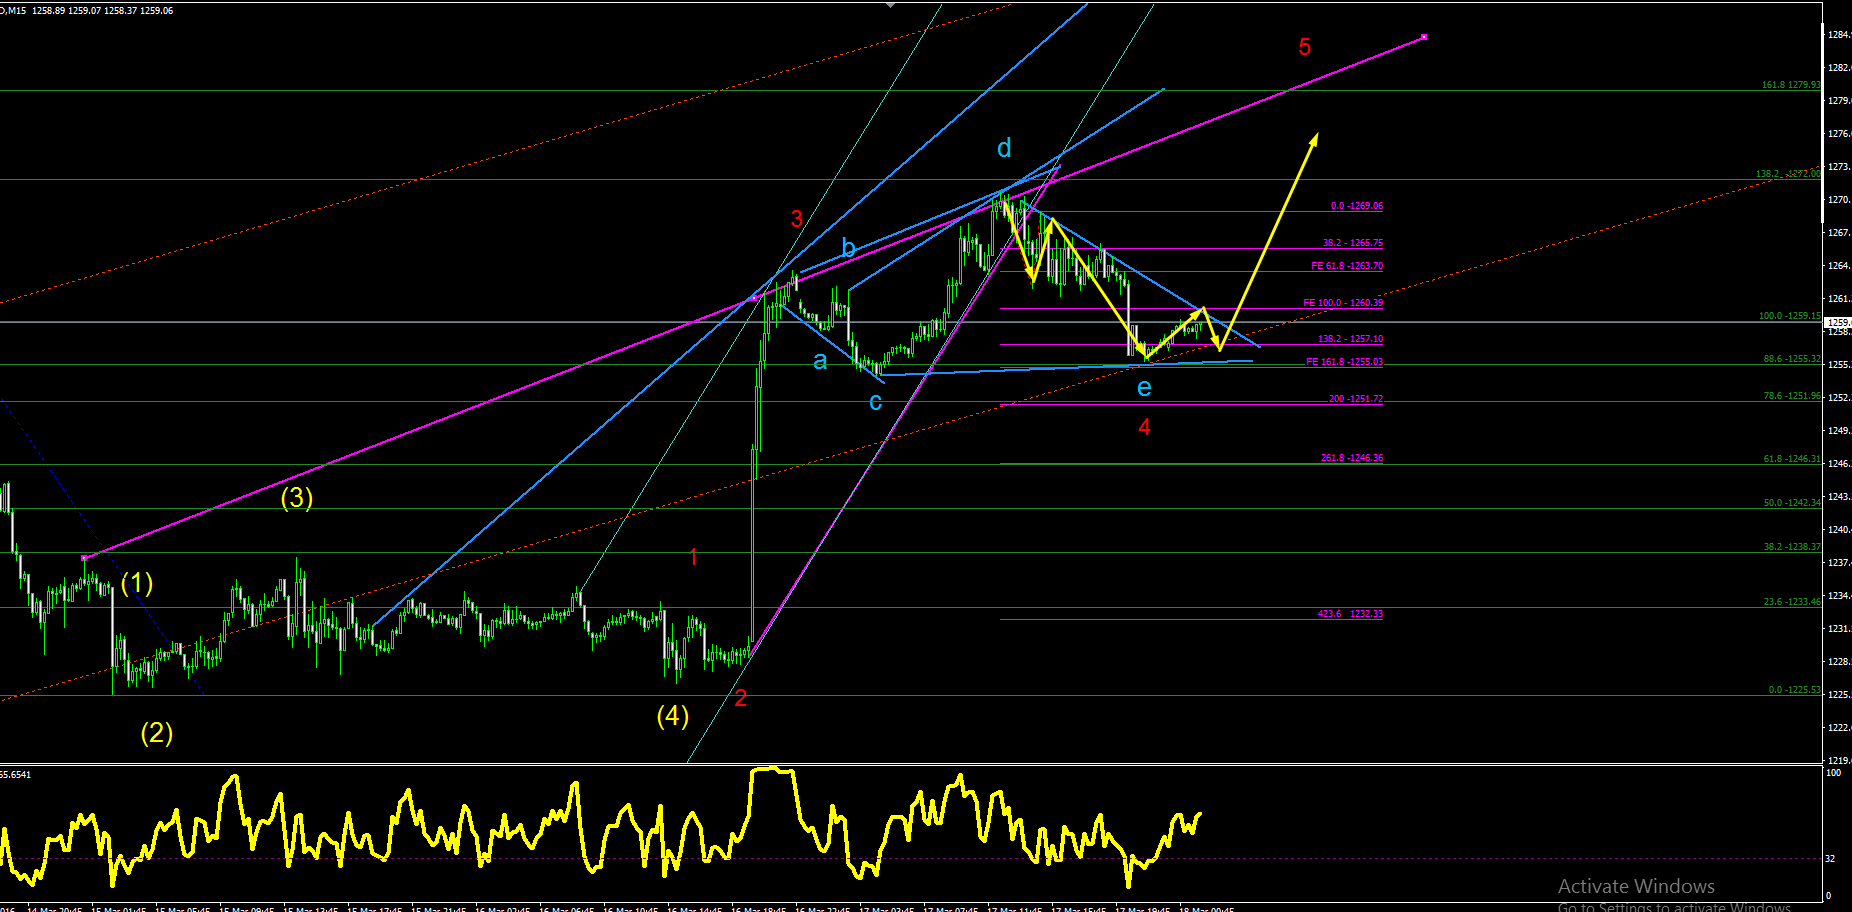Image resolution: width=1852 pixels, height=912 pixels.
Task: Select the red wave label 1
Action: tap(694, 557)
